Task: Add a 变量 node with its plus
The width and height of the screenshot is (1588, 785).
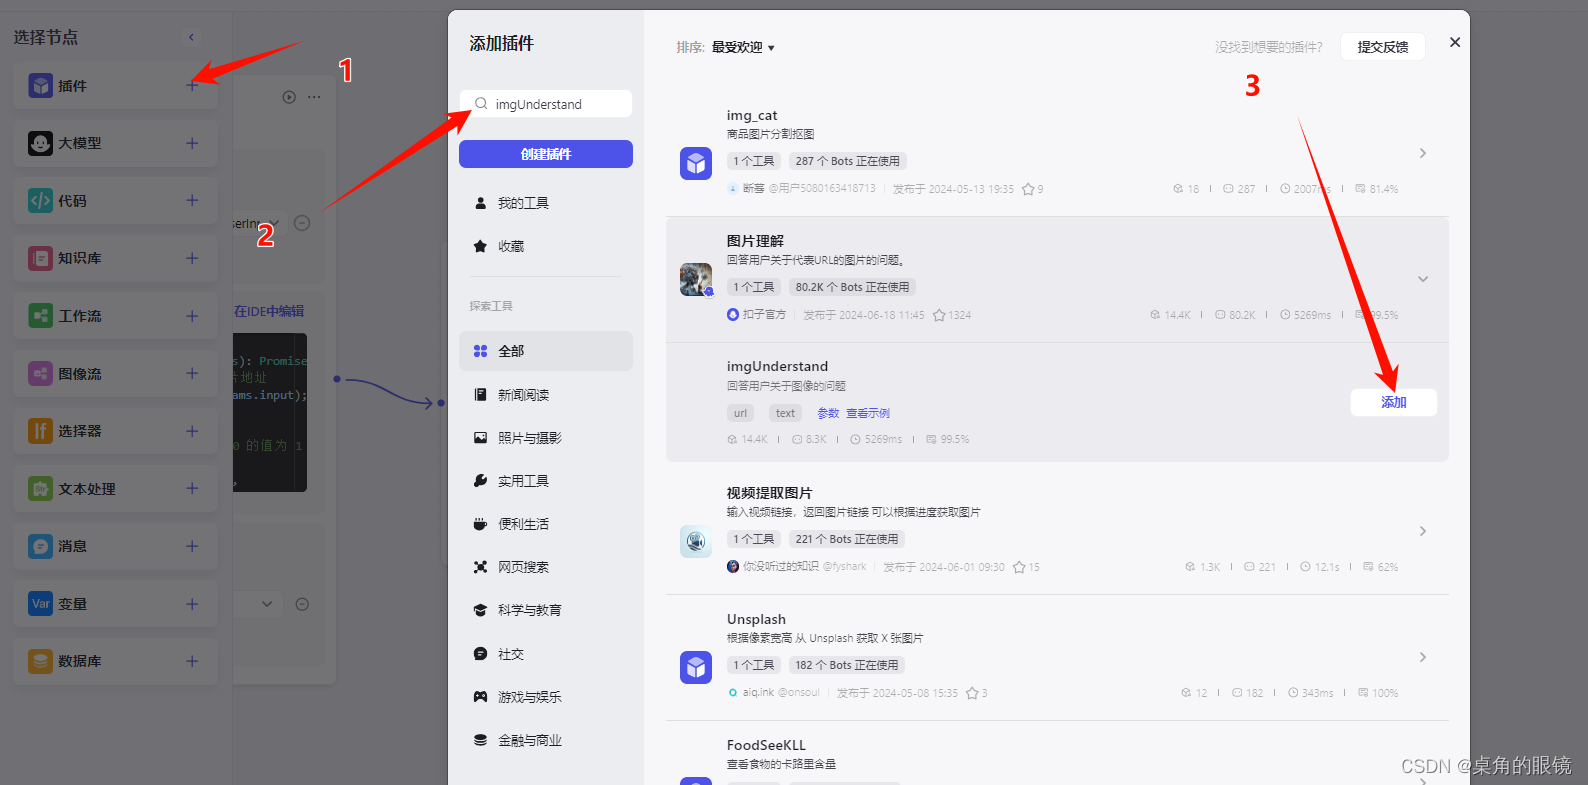Action: [x=192, y=604]
